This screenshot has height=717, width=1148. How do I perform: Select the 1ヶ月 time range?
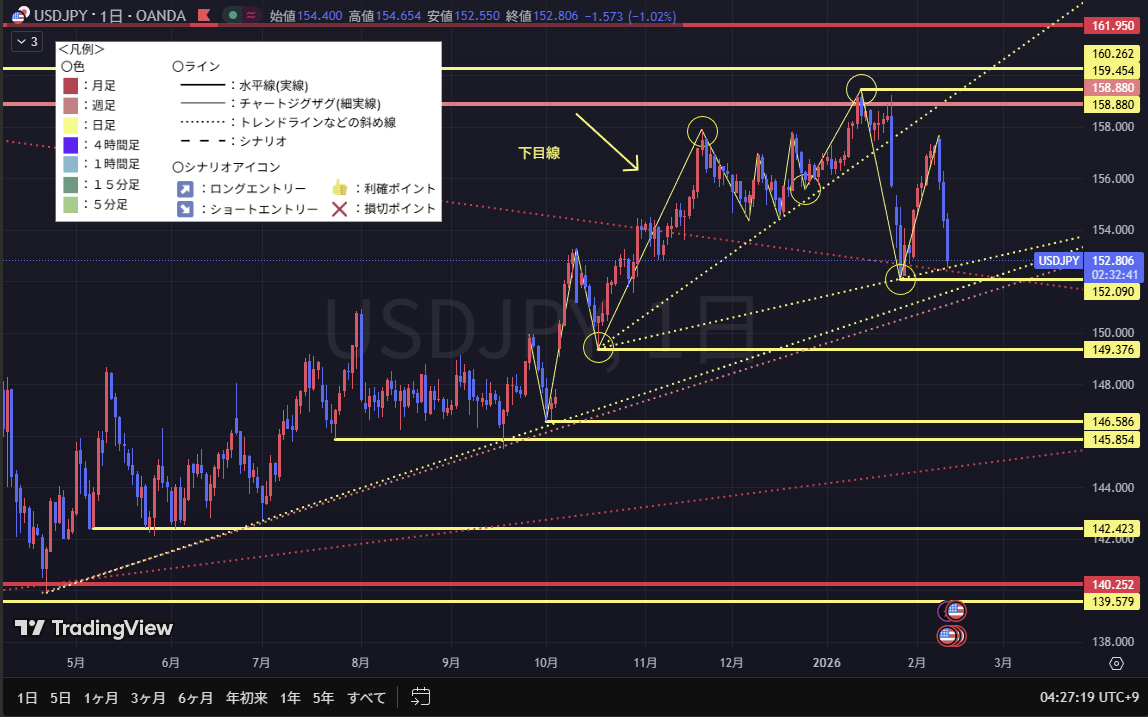click(100, 697)
